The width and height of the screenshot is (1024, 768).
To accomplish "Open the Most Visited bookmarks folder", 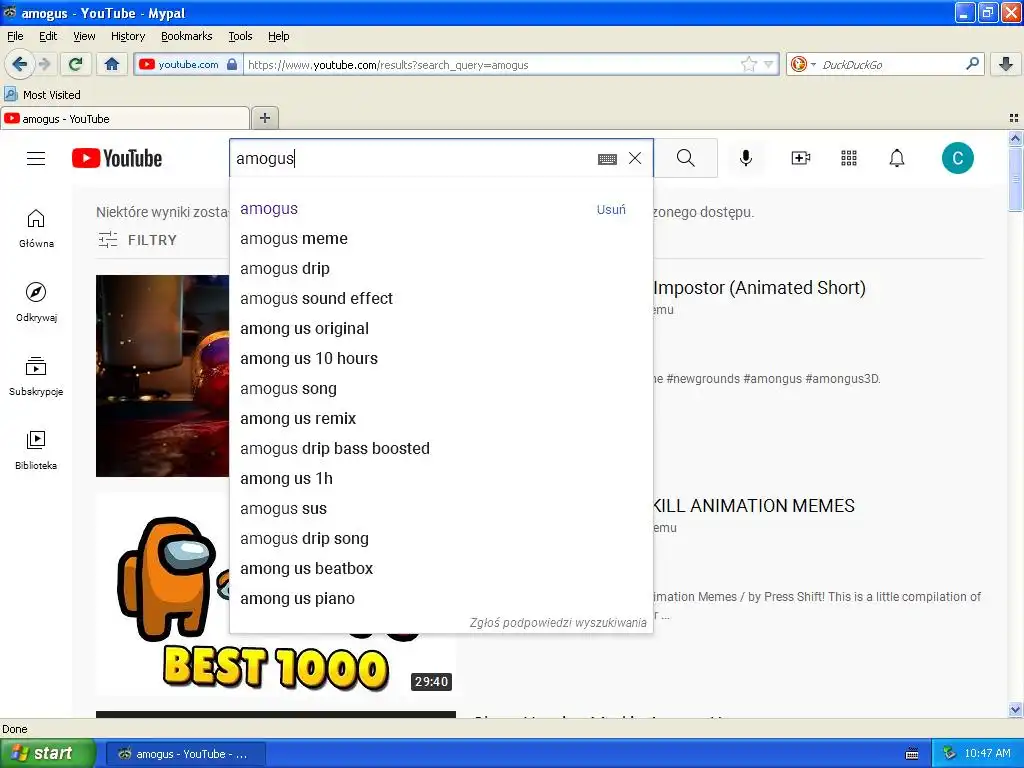I will (x=42, y=95).
